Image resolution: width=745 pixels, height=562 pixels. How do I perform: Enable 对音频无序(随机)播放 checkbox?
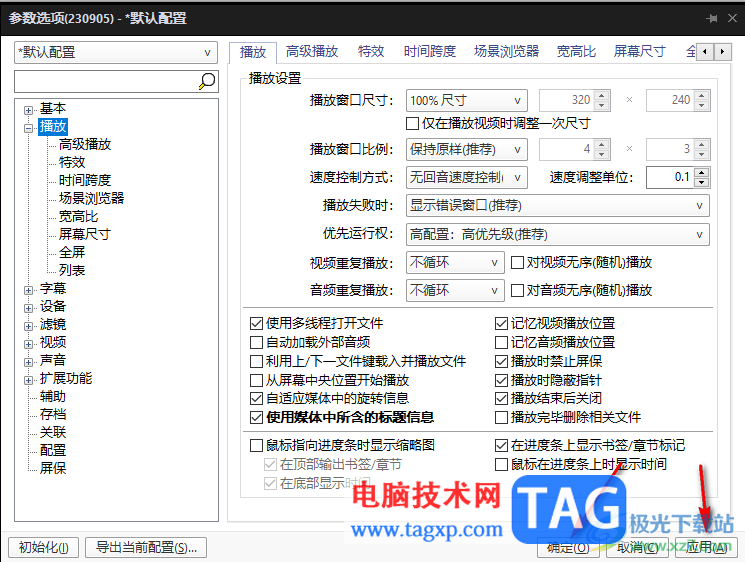click(517, 290)
